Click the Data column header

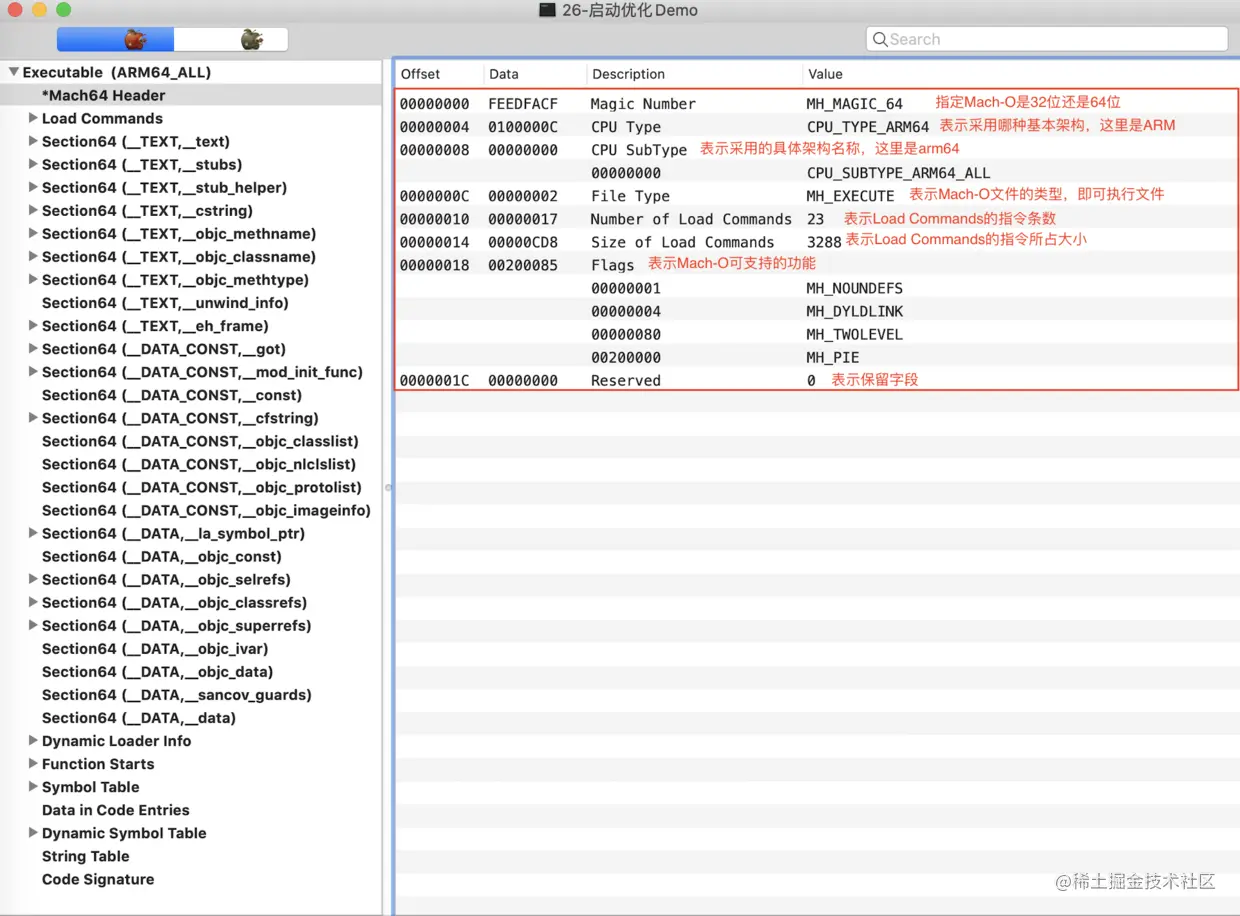point(535,74)
